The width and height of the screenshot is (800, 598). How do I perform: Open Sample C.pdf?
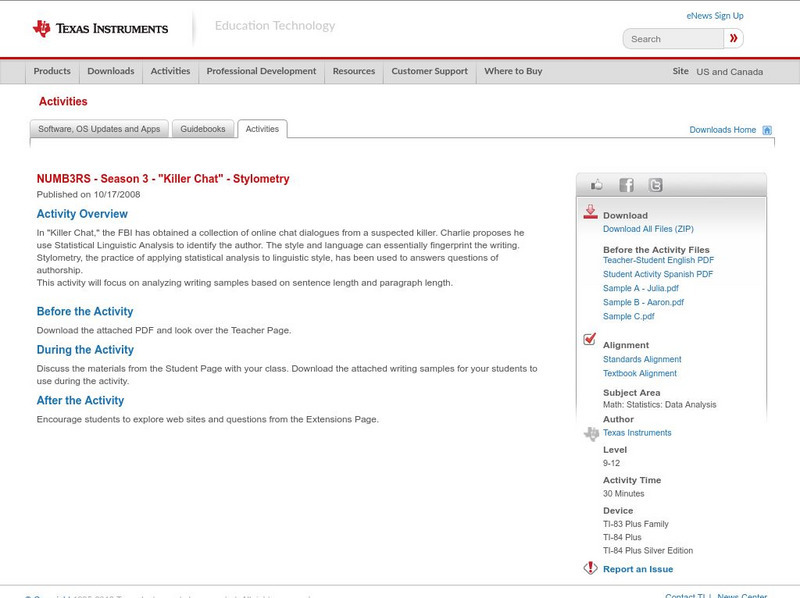(629, 316)
